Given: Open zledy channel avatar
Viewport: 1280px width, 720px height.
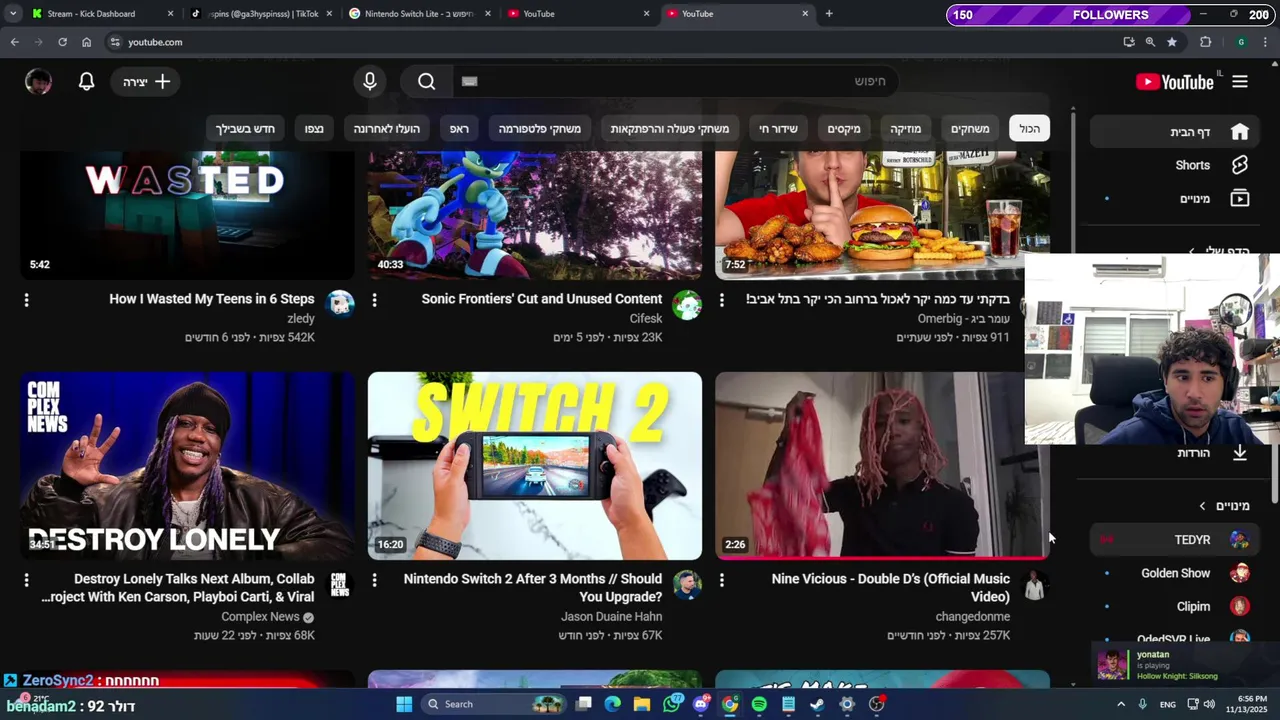Looking at the screenshot, I should tap(340, 305).
